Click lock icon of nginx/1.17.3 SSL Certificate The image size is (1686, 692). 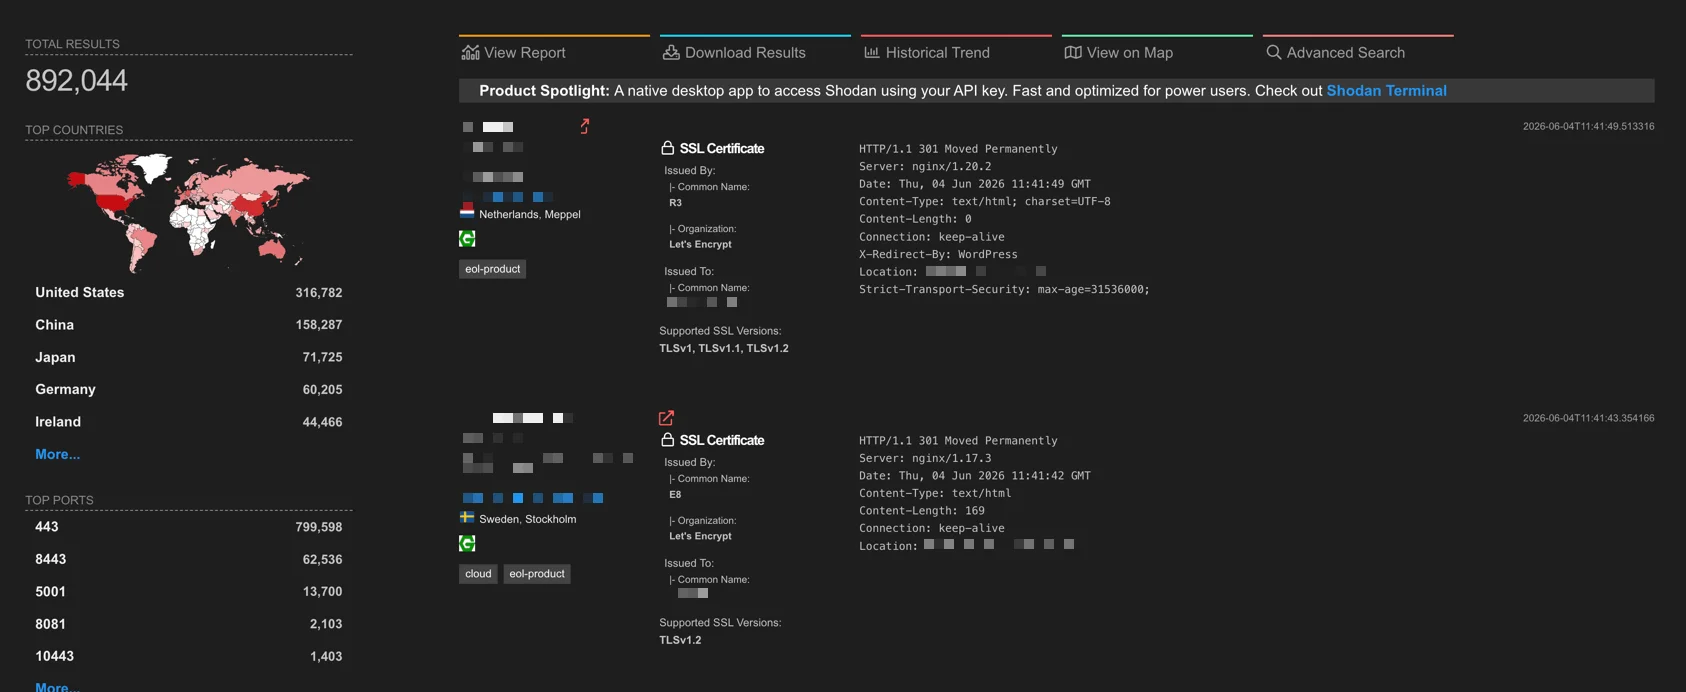[667, 440]
